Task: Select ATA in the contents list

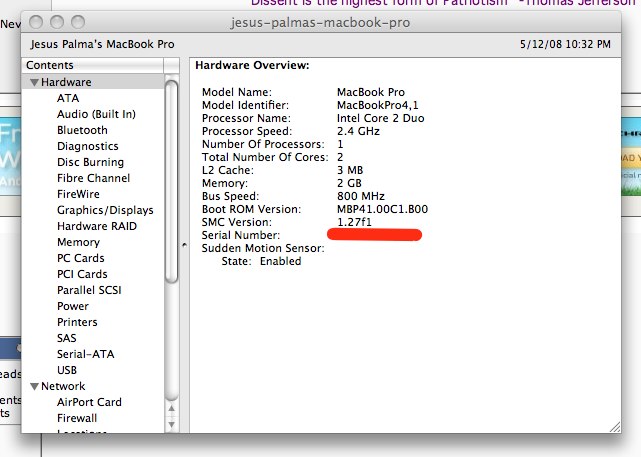Action: tap(68, 98)
